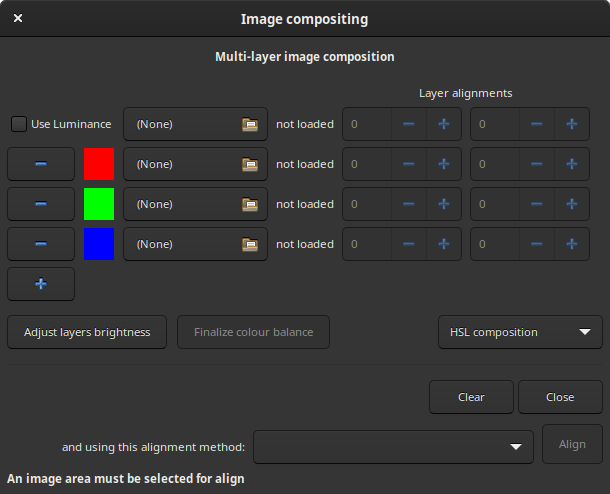Viewport: 610px width, 494px height.
Task: Increase luminance layer first alignment value
Action: pos(444,124)
